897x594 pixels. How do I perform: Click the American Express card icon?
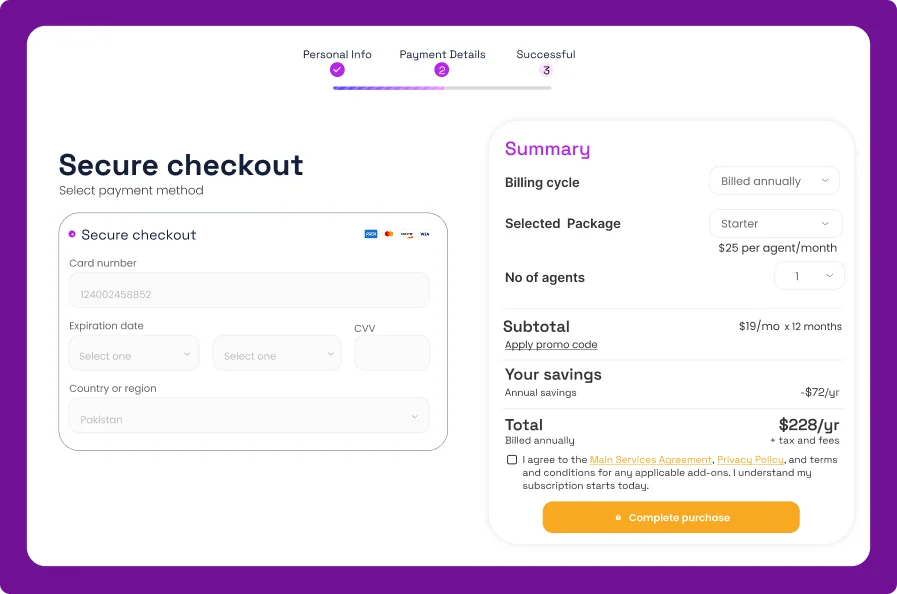pyautogui.click(x=371, y=234)
